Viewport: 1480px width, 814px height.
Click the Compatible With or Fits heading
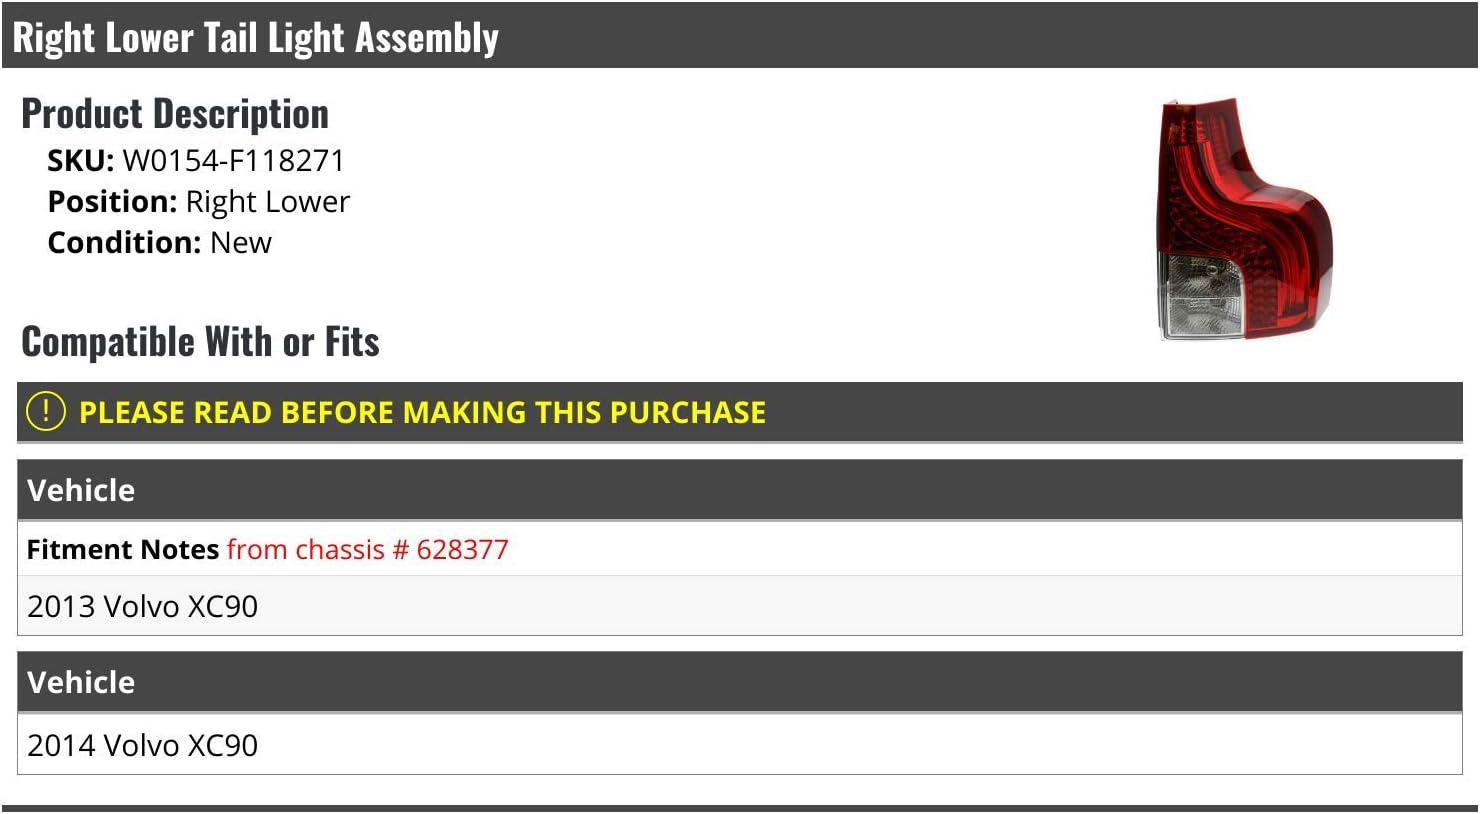click(200, 342)
